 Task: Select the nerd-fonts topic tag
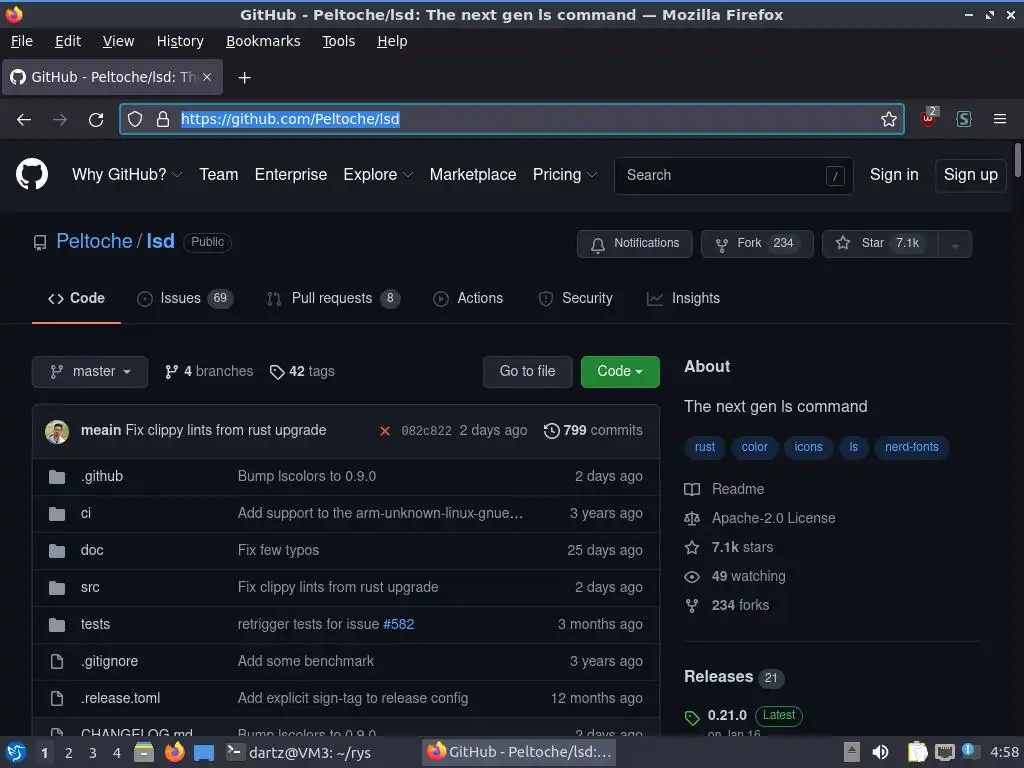[x=912, y=447]
